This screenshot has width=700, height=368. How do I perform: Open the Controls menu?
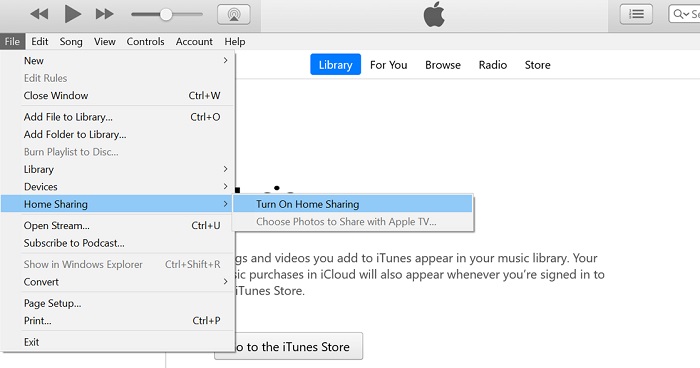145,42
